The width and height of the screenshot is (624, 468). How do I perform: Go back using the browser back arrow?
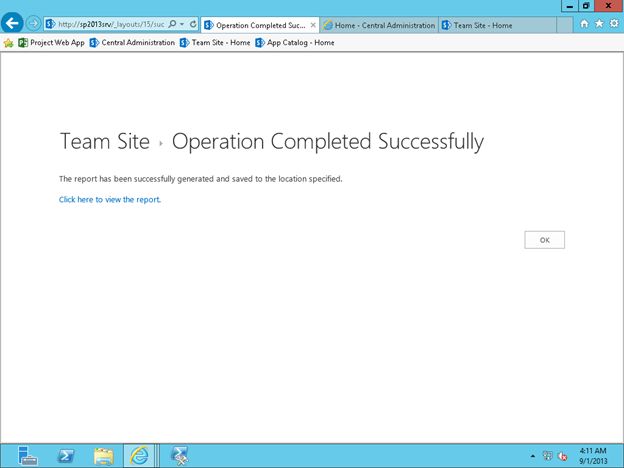click(12, 23)
